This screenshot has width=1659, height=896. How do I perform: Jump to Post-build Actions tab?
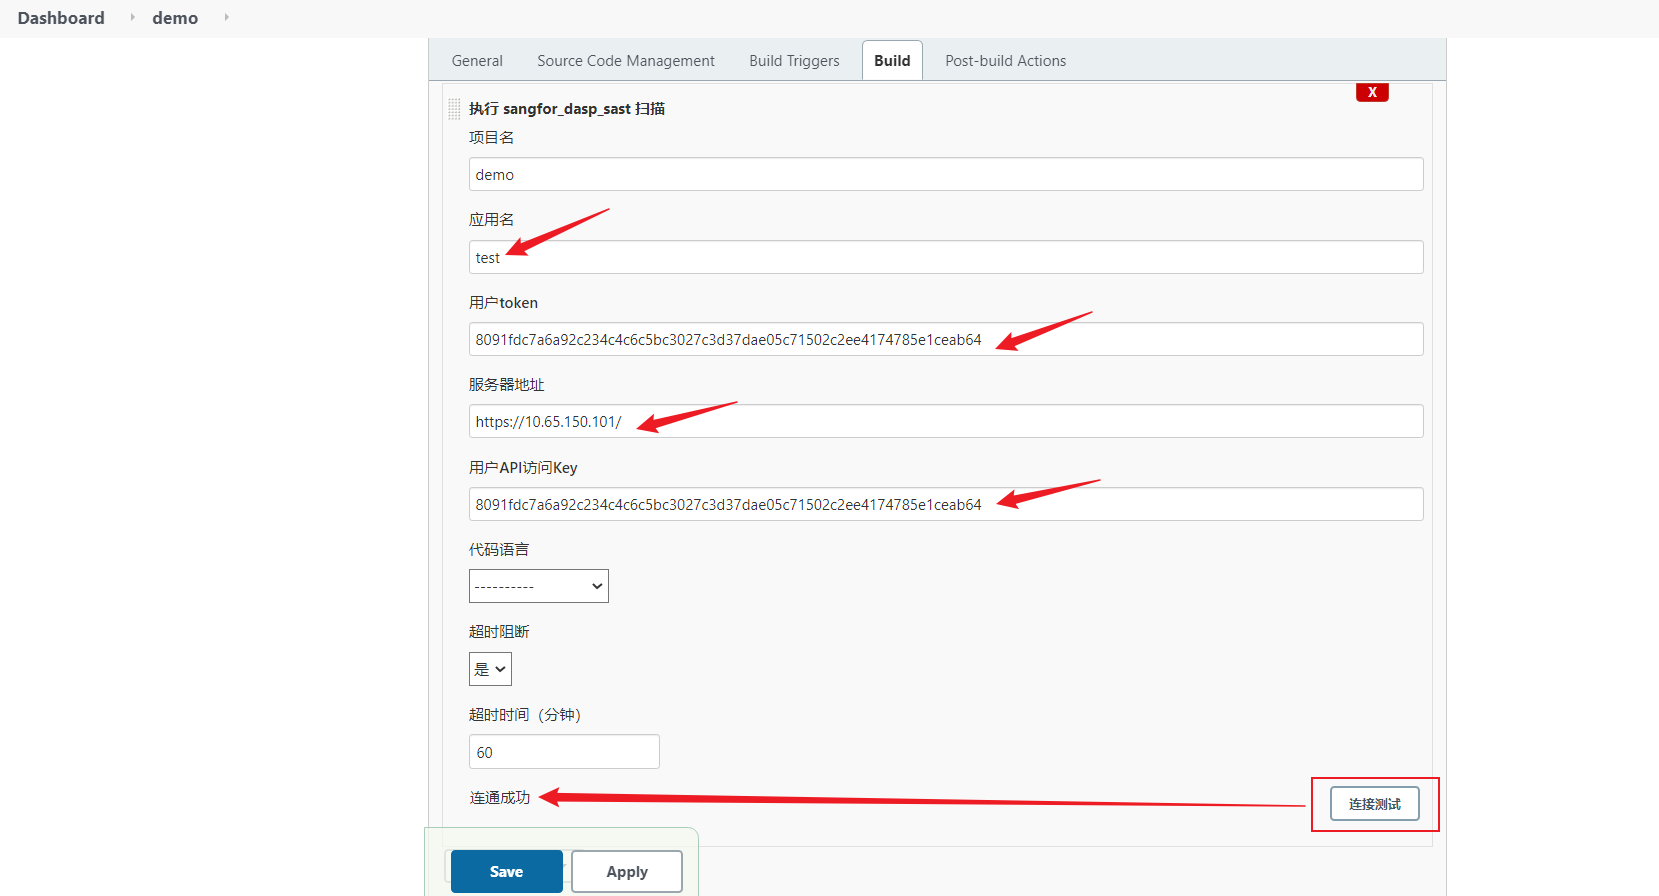tap(1005, 61)
